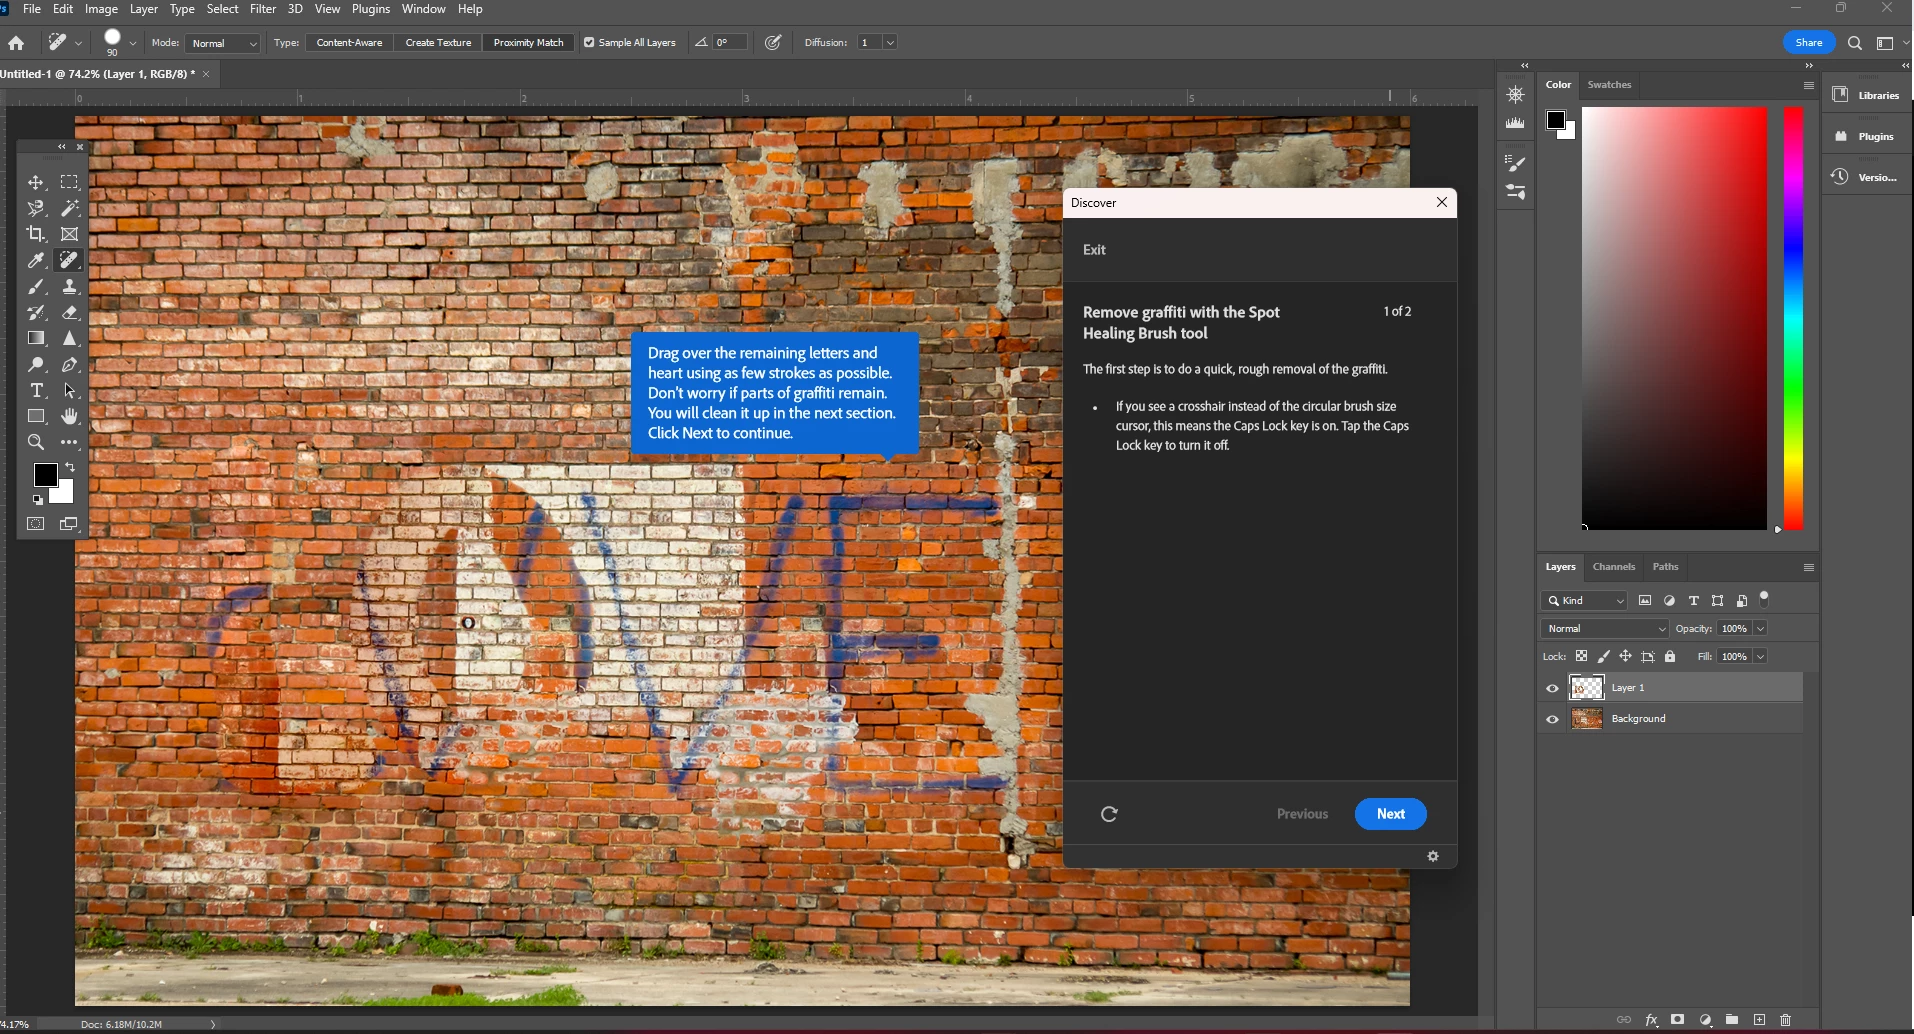The height and width of the screenshot is (1034, 1914).
Task: Click the reset tutorial refresh icon
Action: 1109,814
